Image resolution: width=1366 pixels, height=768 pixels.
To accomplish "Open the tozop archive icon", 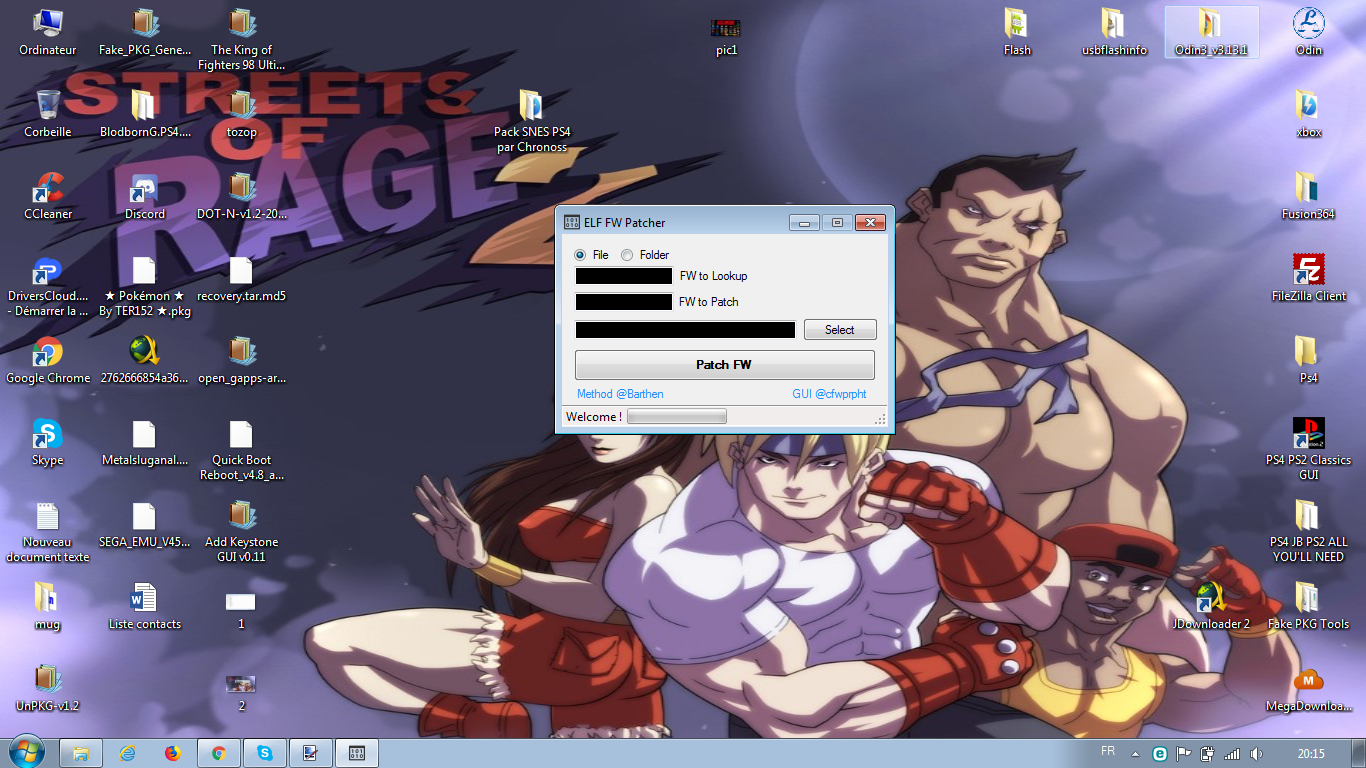I will click(x=241, y=113).
